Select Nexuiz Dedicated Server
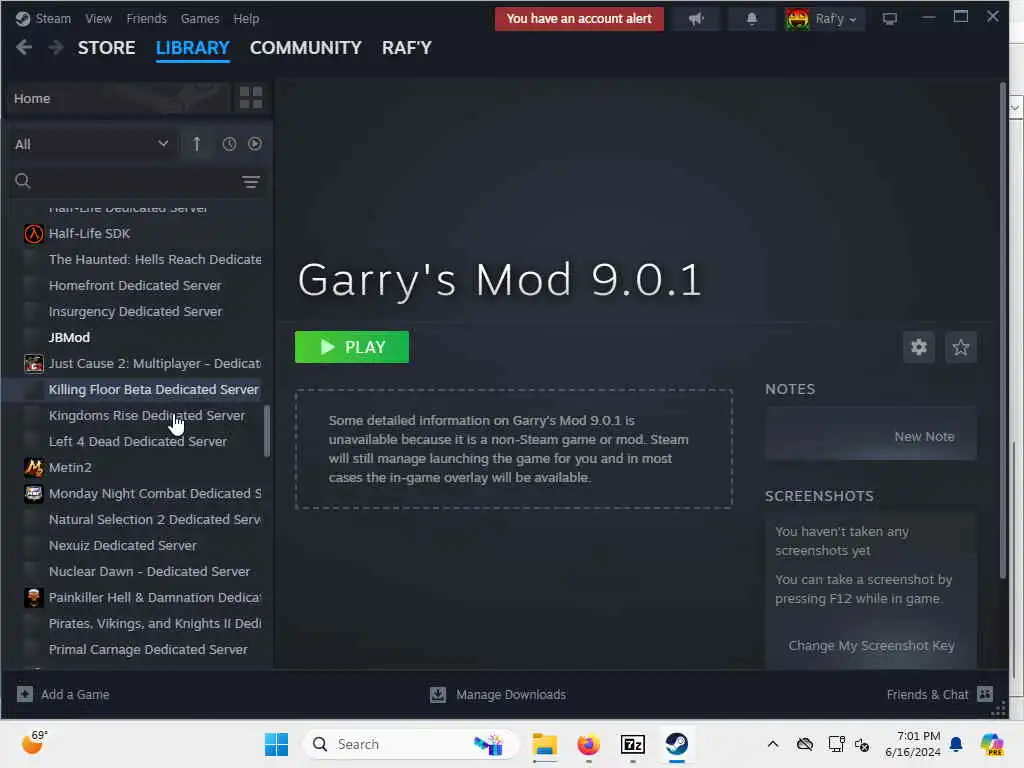Image resolution: width=1024 pixels, height=768 pixels. (123, 545)
